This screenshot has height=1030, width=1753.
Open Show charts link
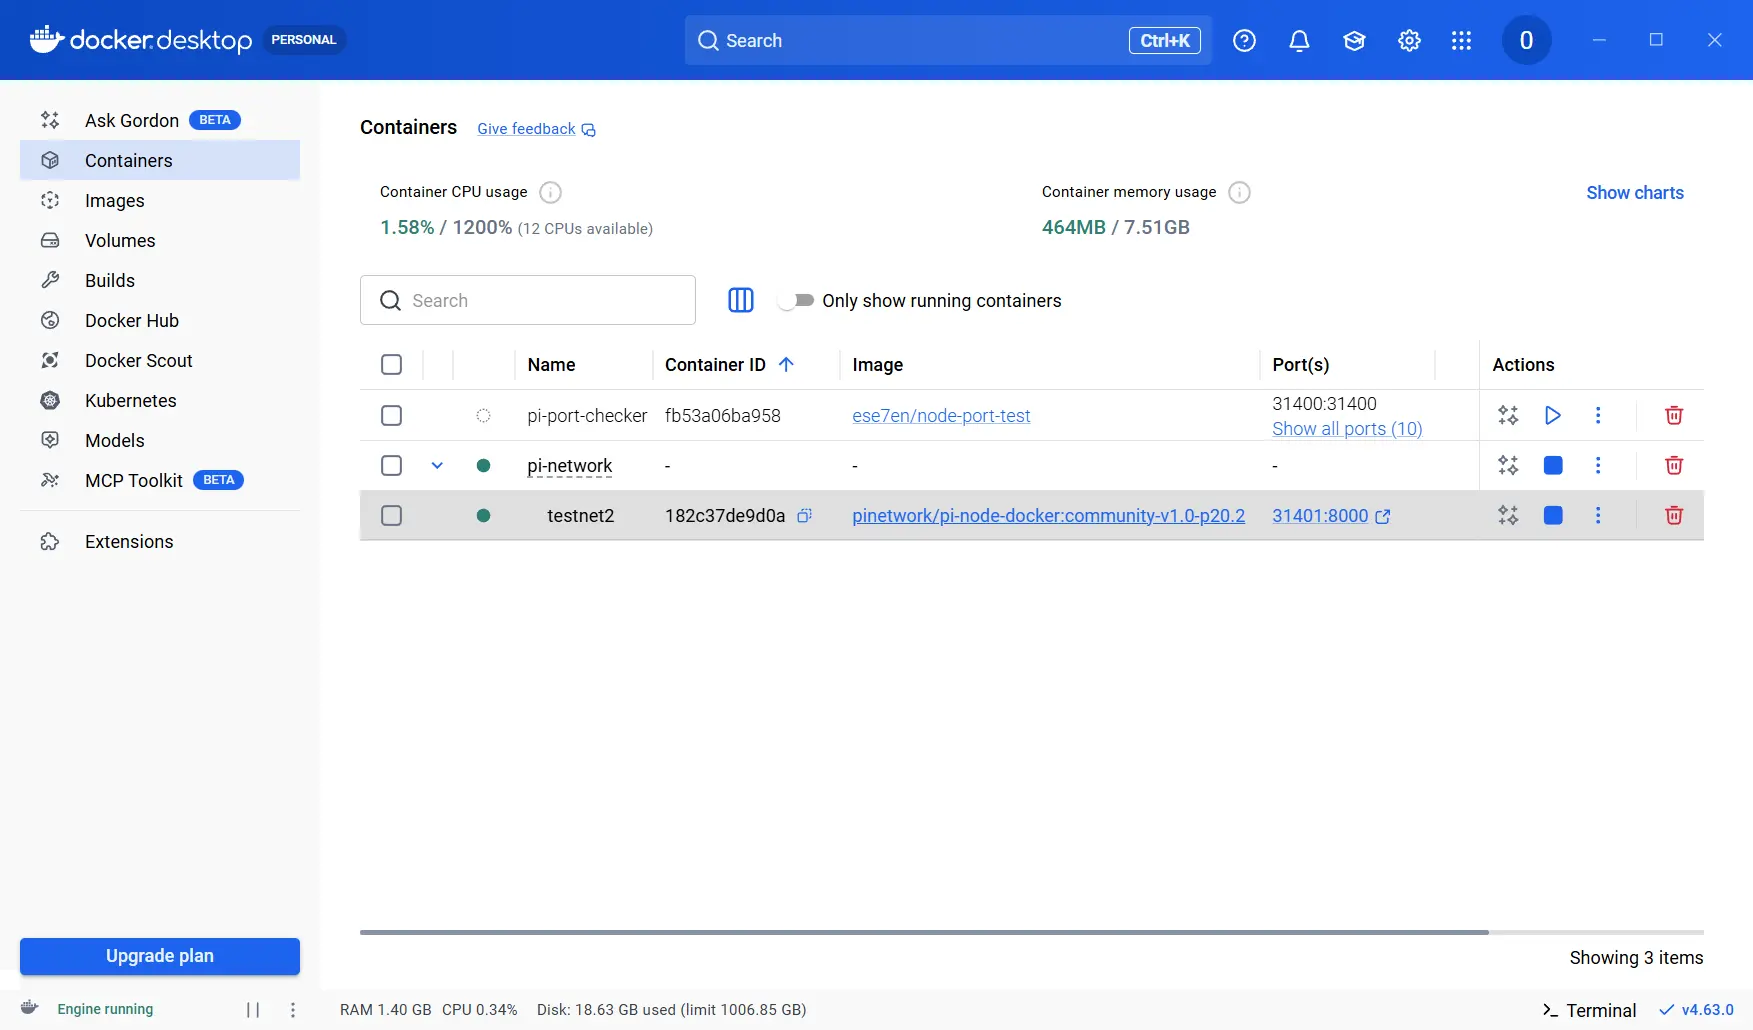[x=1634, y=193]
